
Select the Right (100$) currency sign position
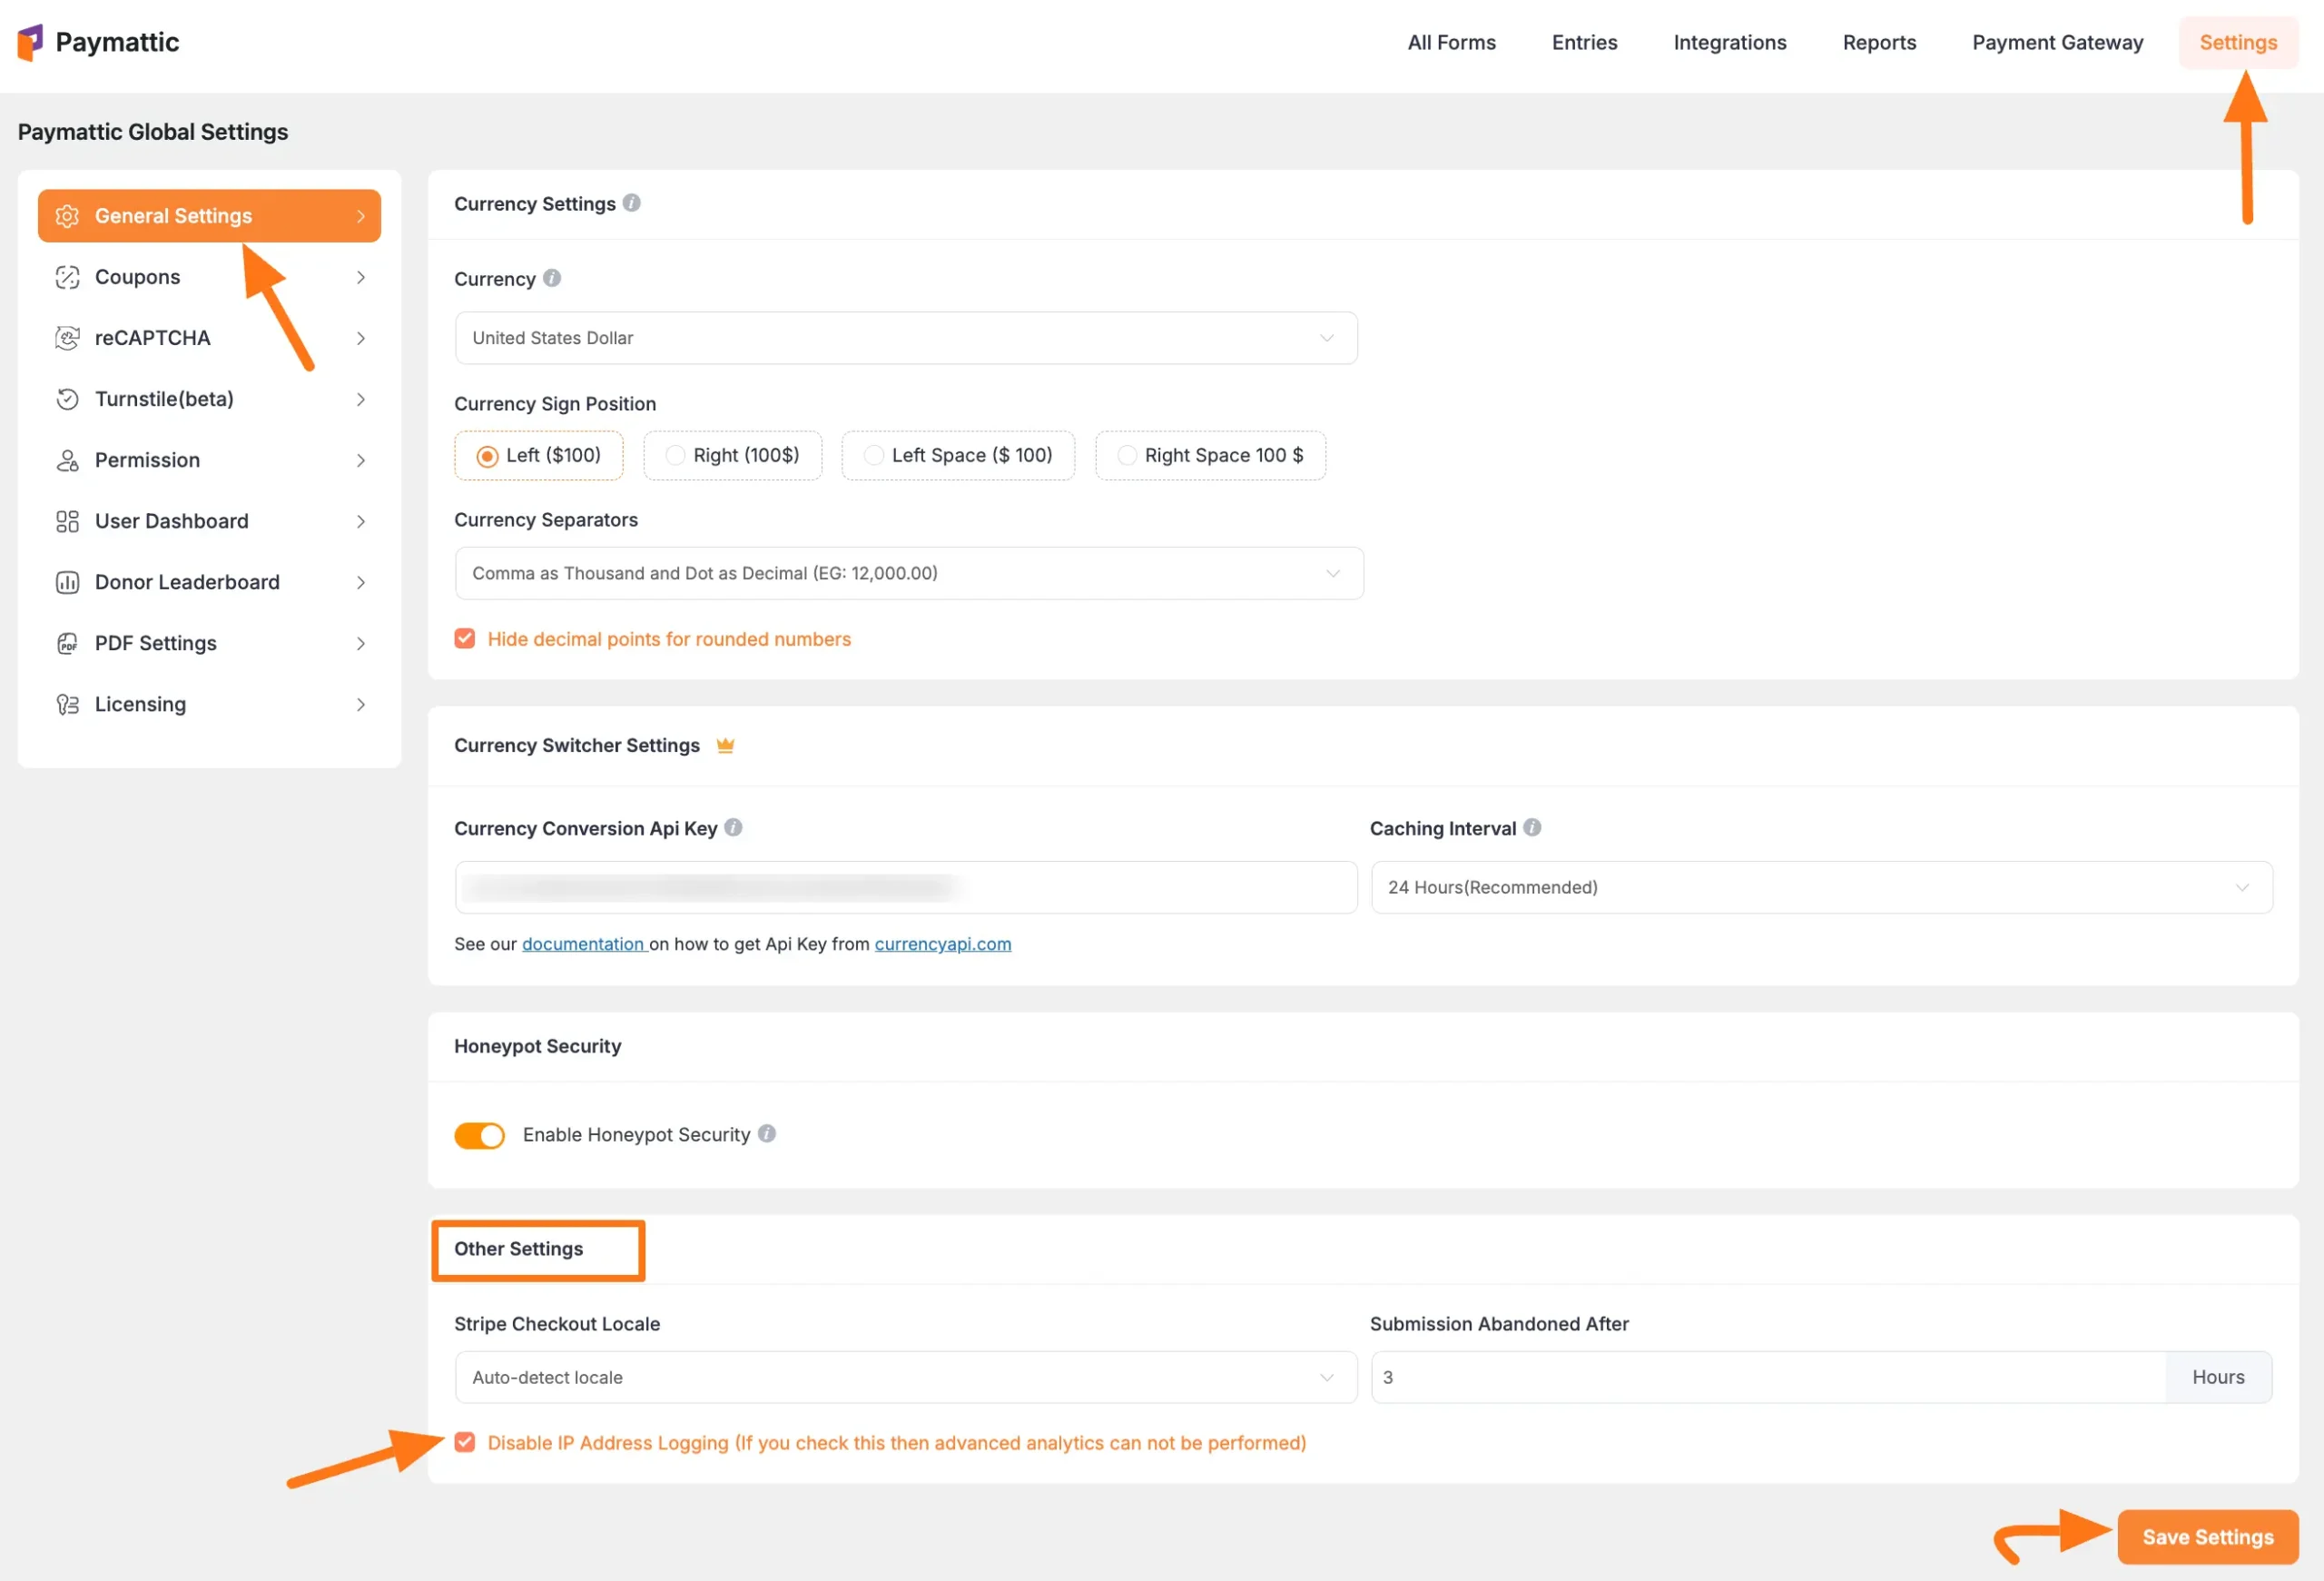[675, 455]
